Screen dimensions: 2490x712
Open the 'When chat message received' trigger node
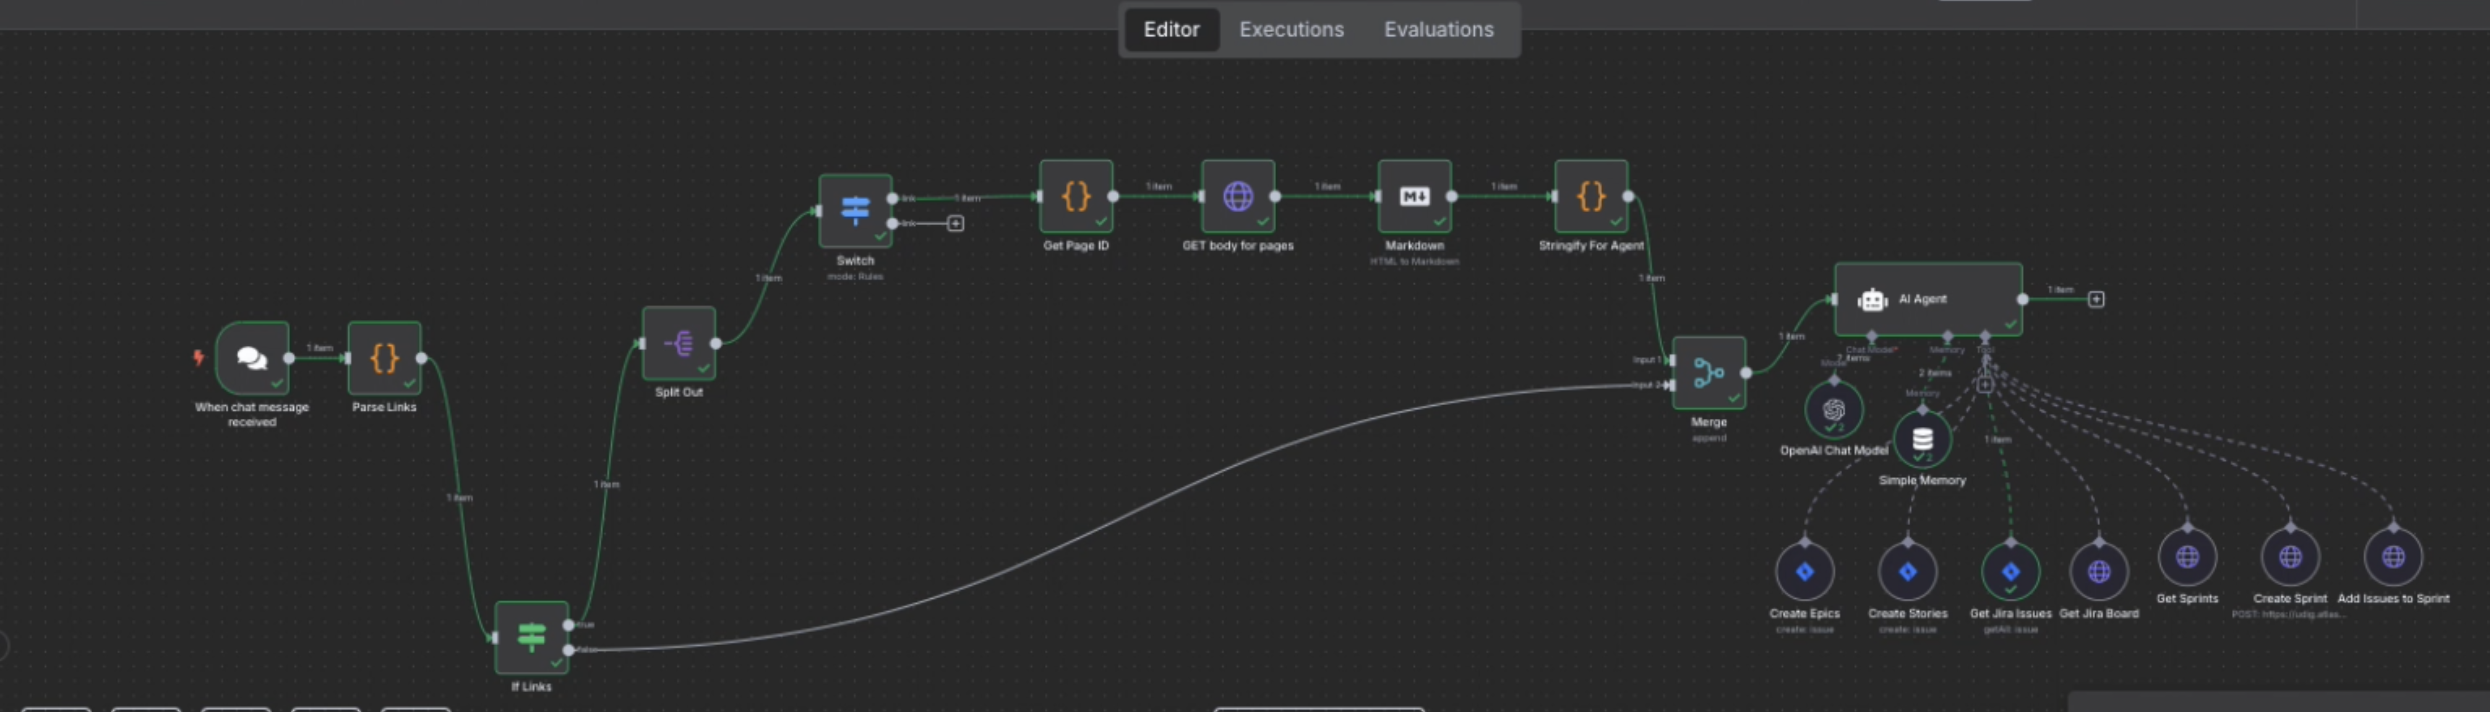(252, 358)
